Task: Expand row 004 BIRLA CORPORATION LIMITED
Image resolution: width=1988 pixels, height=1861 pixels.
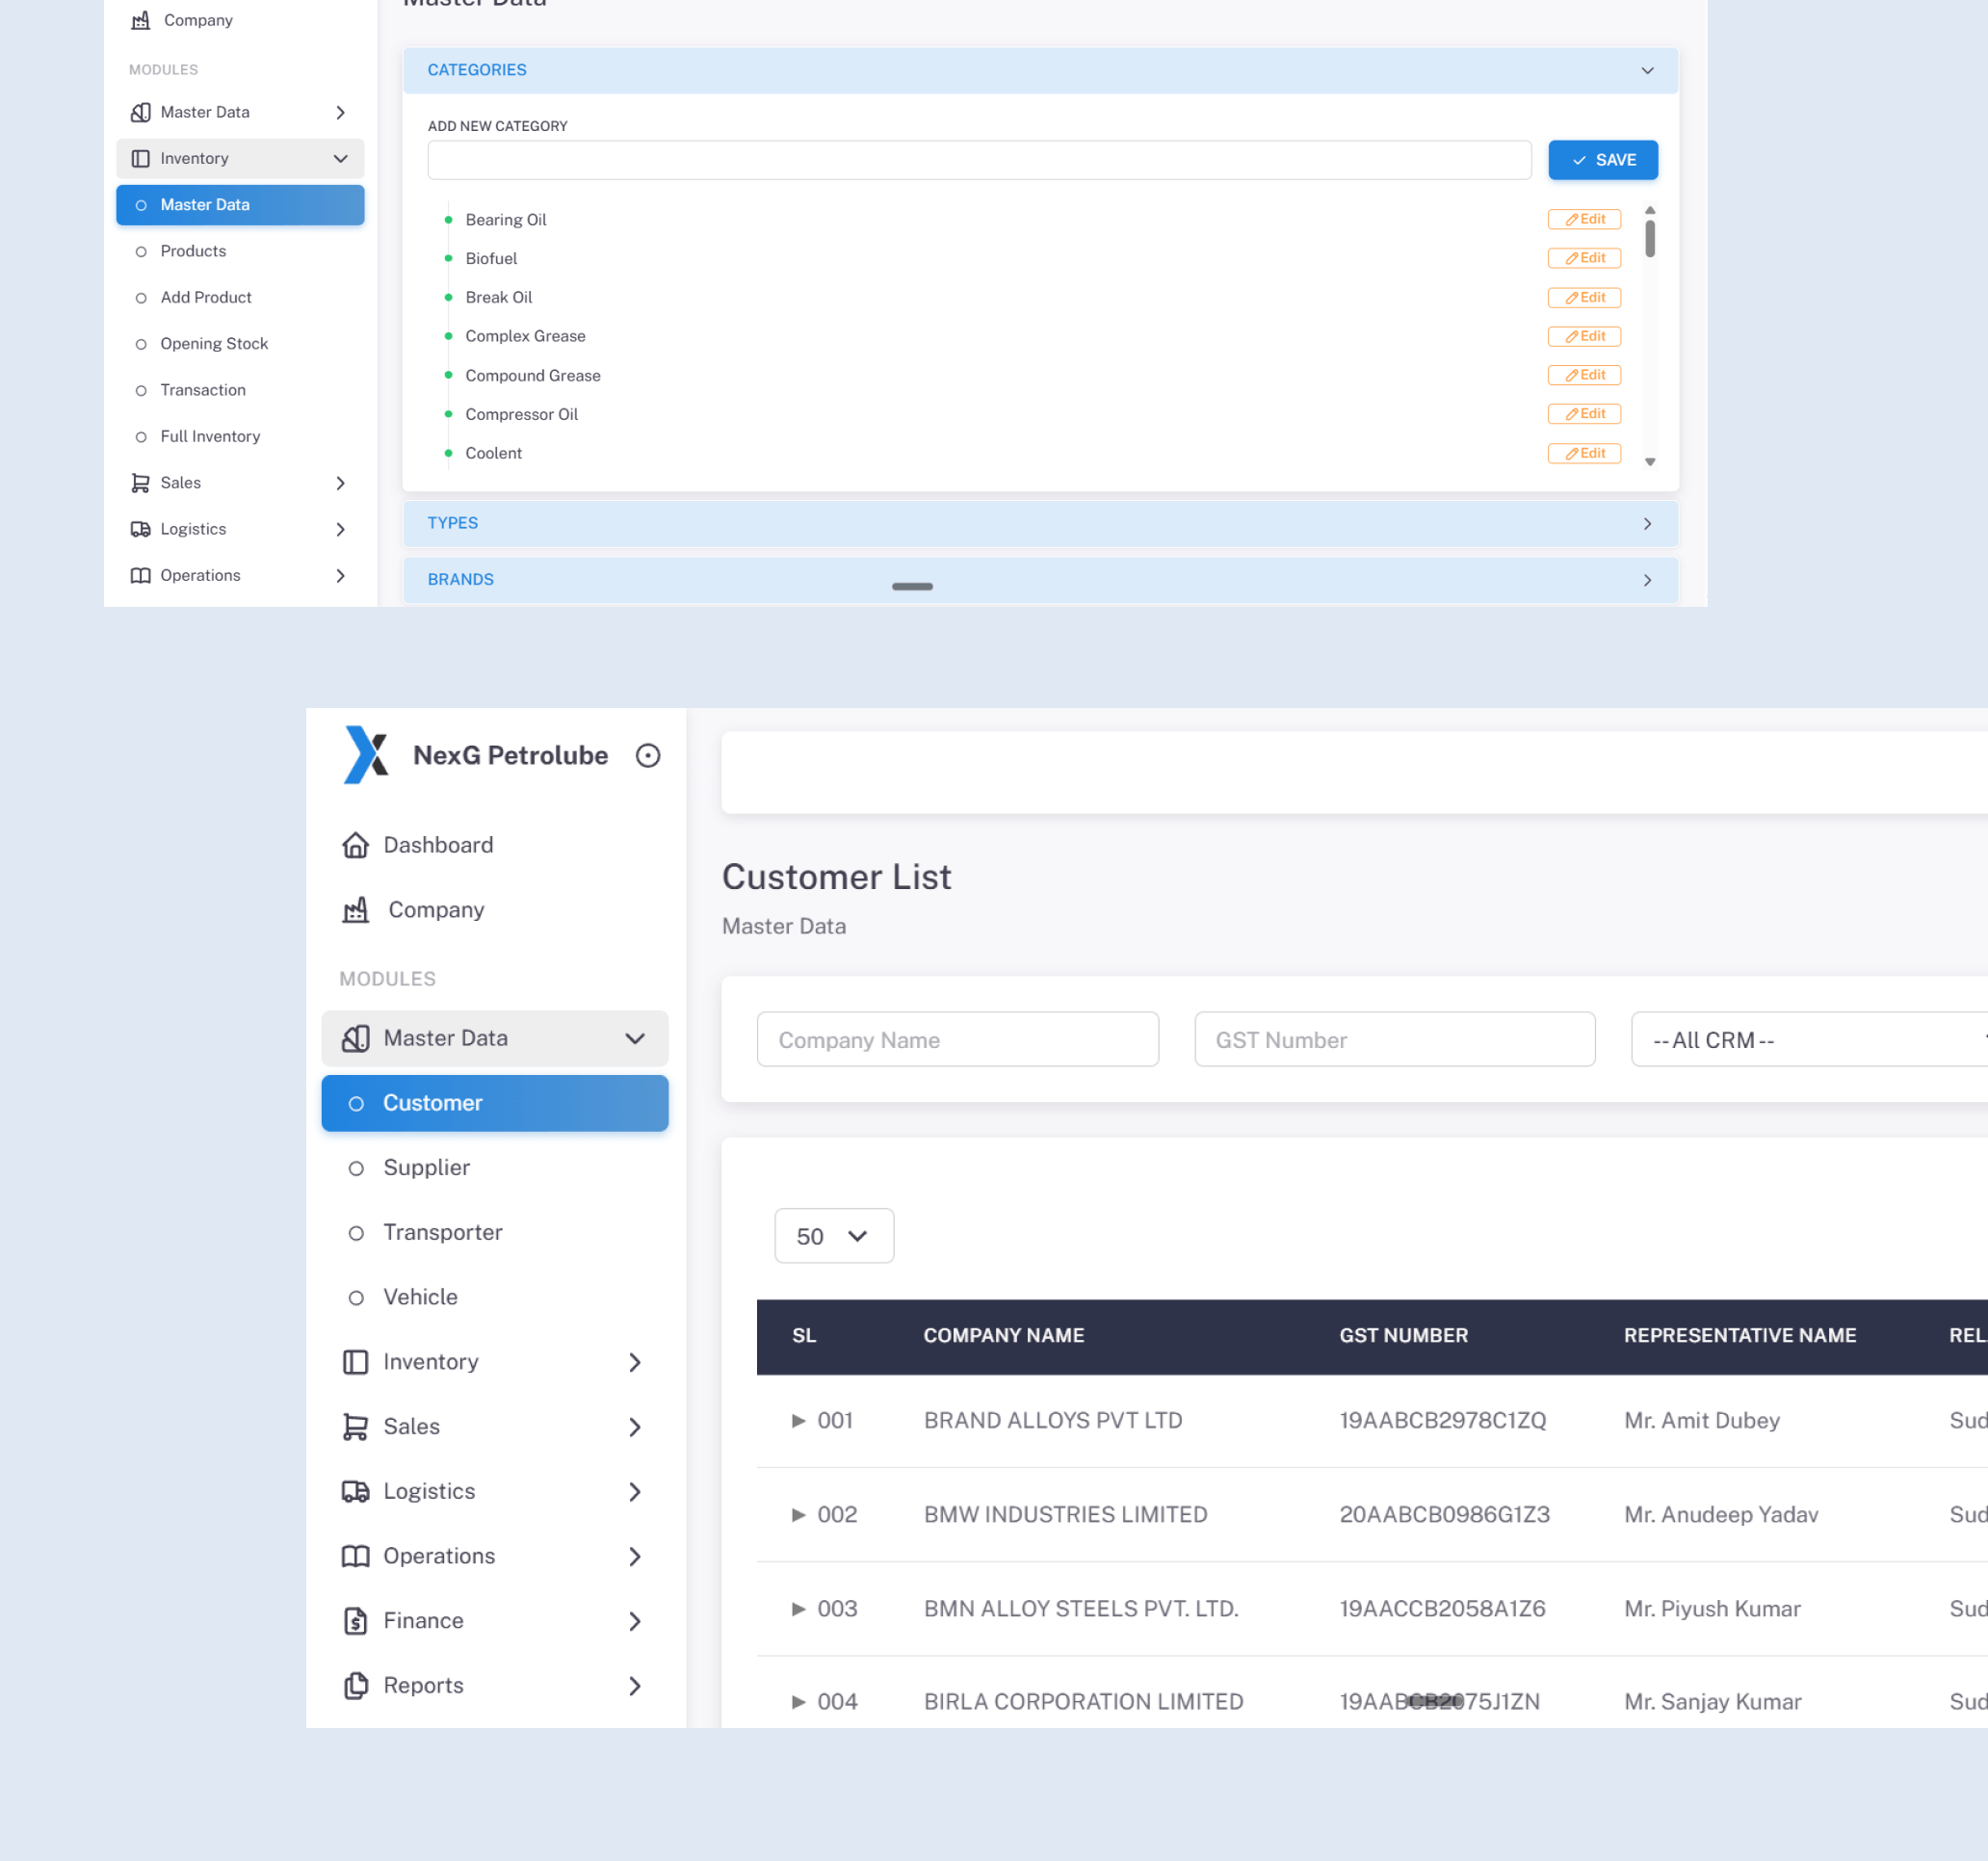Action: pyautogui.click(x=799, y=1701)
